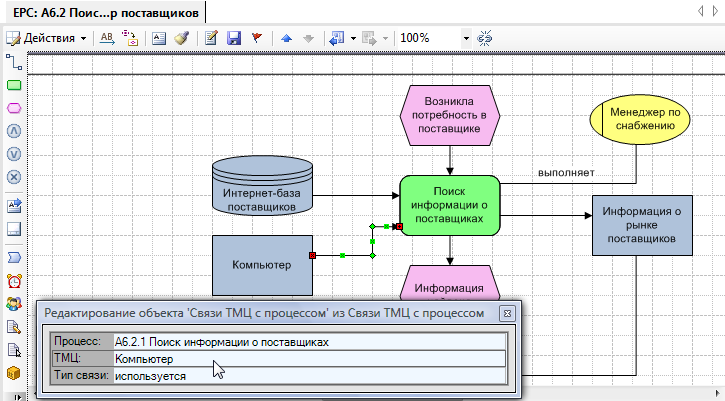Image resolution: width=725 pixels, height=401 pixels.
Task: Click the 100% zoom value field
Action: click(428, 38)
